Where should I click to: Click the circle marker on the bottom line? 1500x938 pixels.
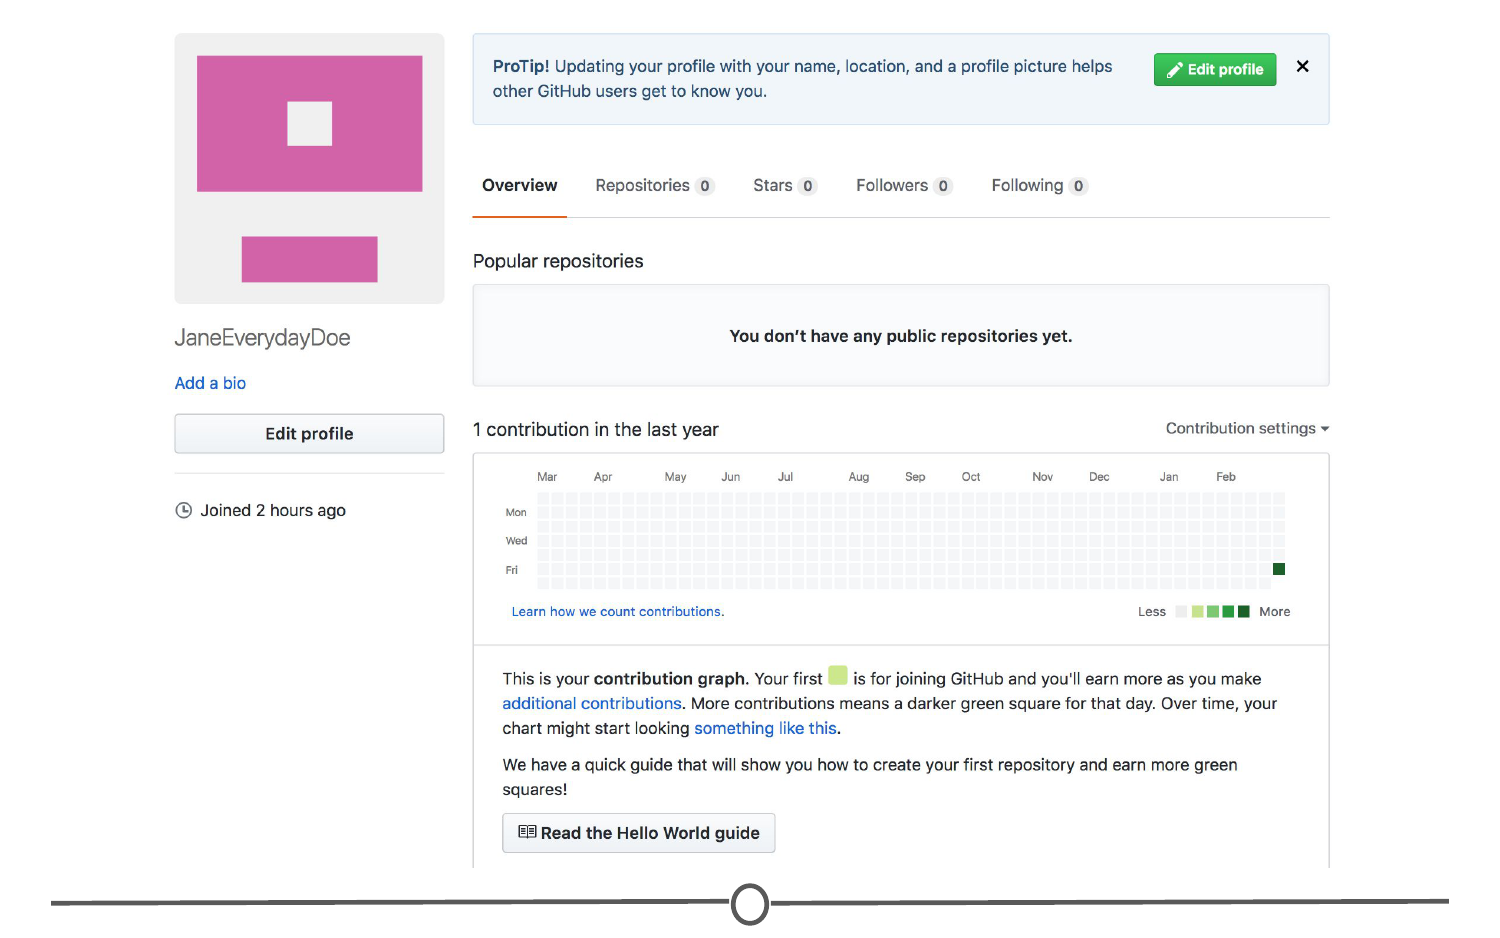point(750,904)
